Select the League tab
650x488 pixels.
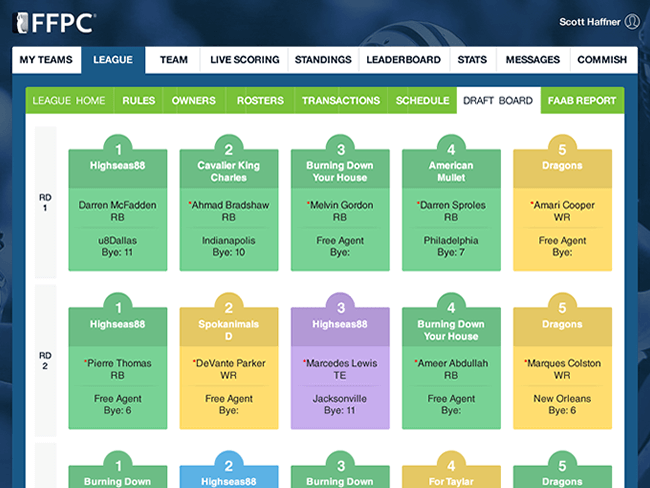[x=113, y=60]
